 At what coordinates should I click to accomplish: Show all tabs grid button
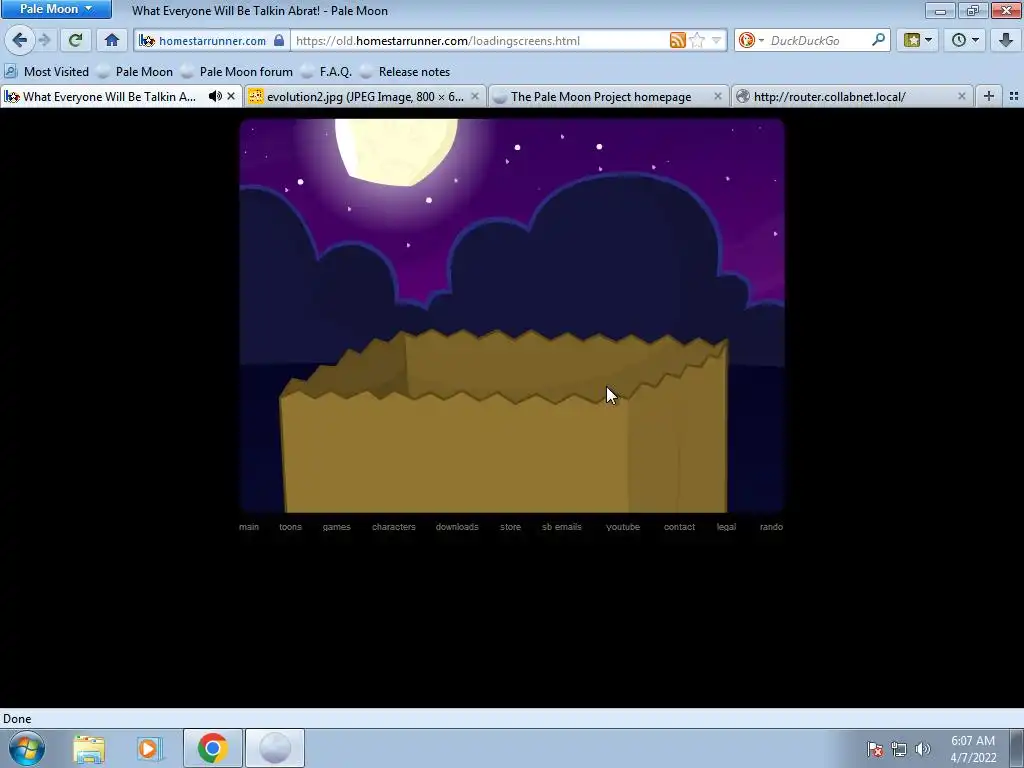(x=1014, y=97)
